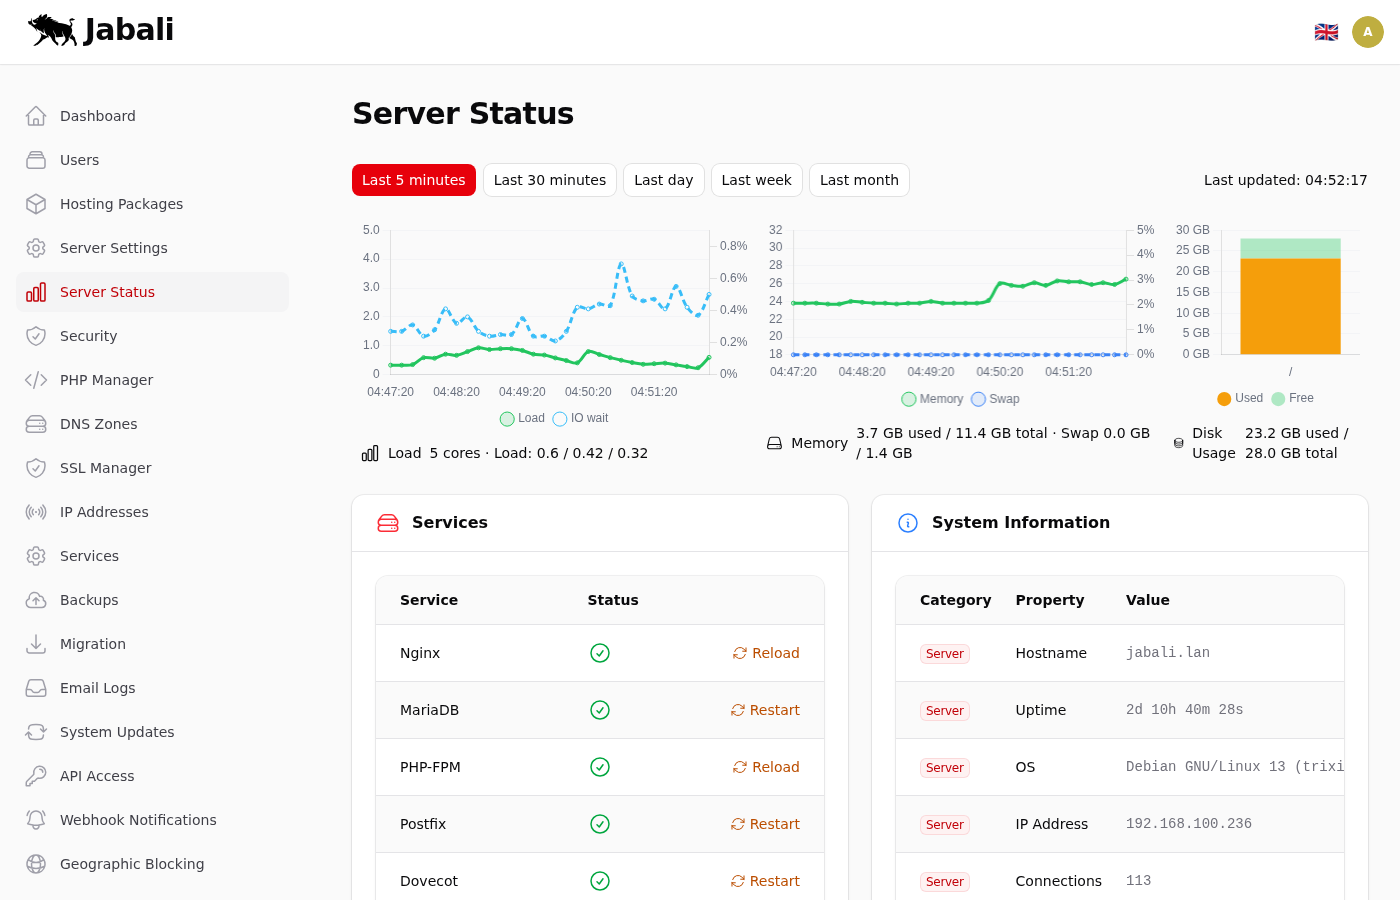Viewport: 1400px width, 900px height.
Task: Toggle the Load series in chart legend
Action: [x=522, y=418]
